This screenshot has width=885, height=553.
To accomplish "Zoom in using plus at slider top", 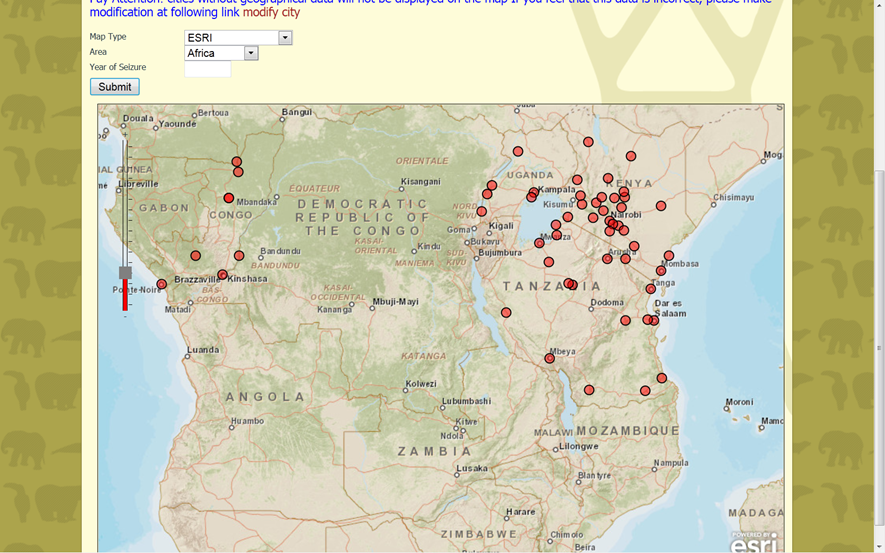I will 125,133.
